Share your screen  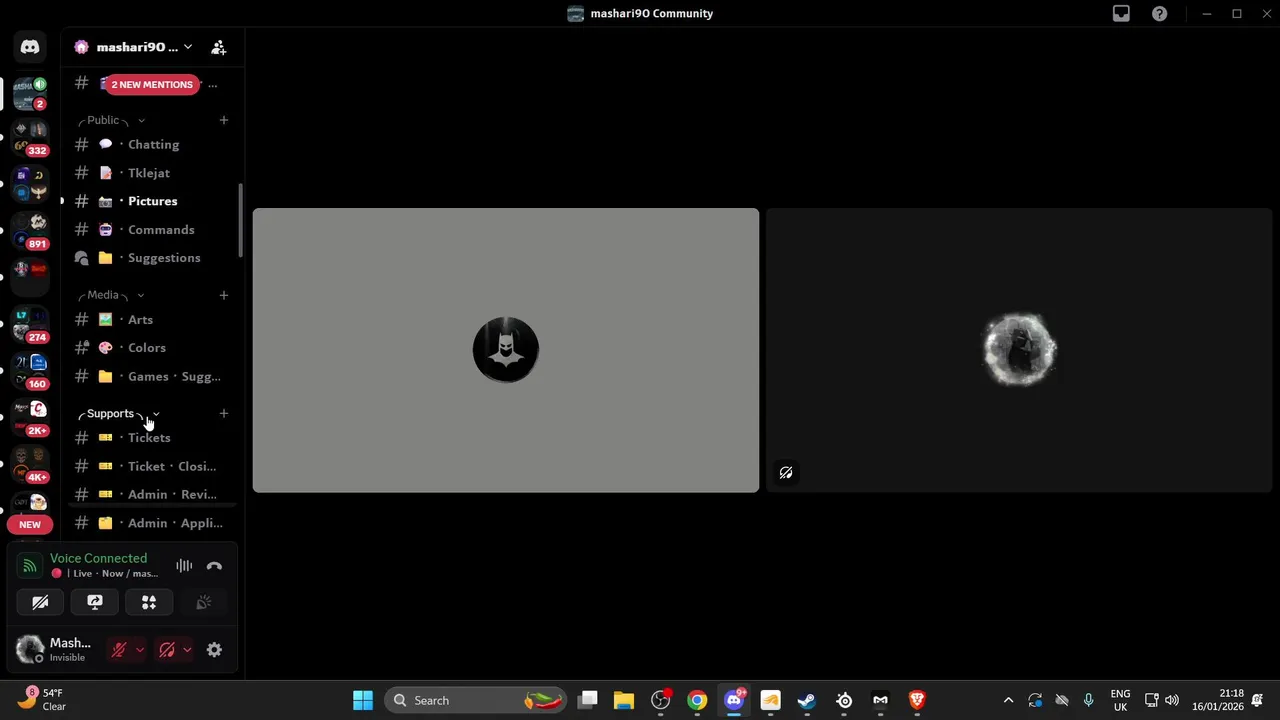point(95,602)
